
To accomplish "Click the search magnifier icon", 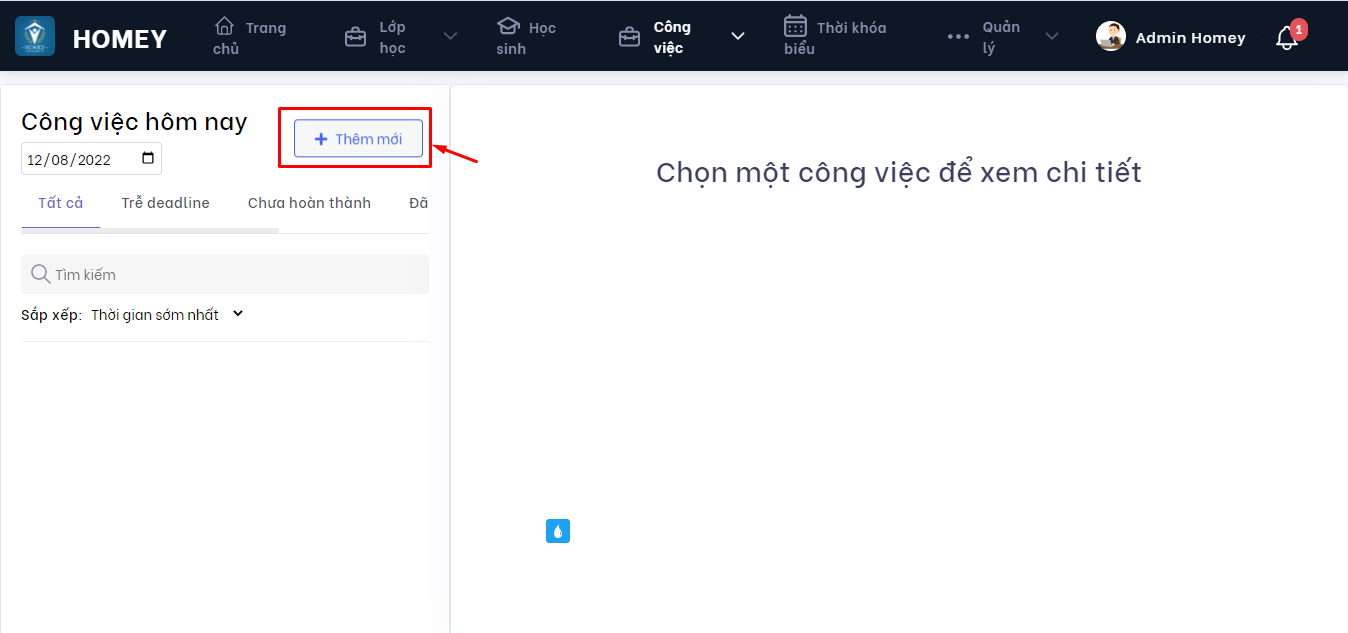I will click(x=40, y=273).
